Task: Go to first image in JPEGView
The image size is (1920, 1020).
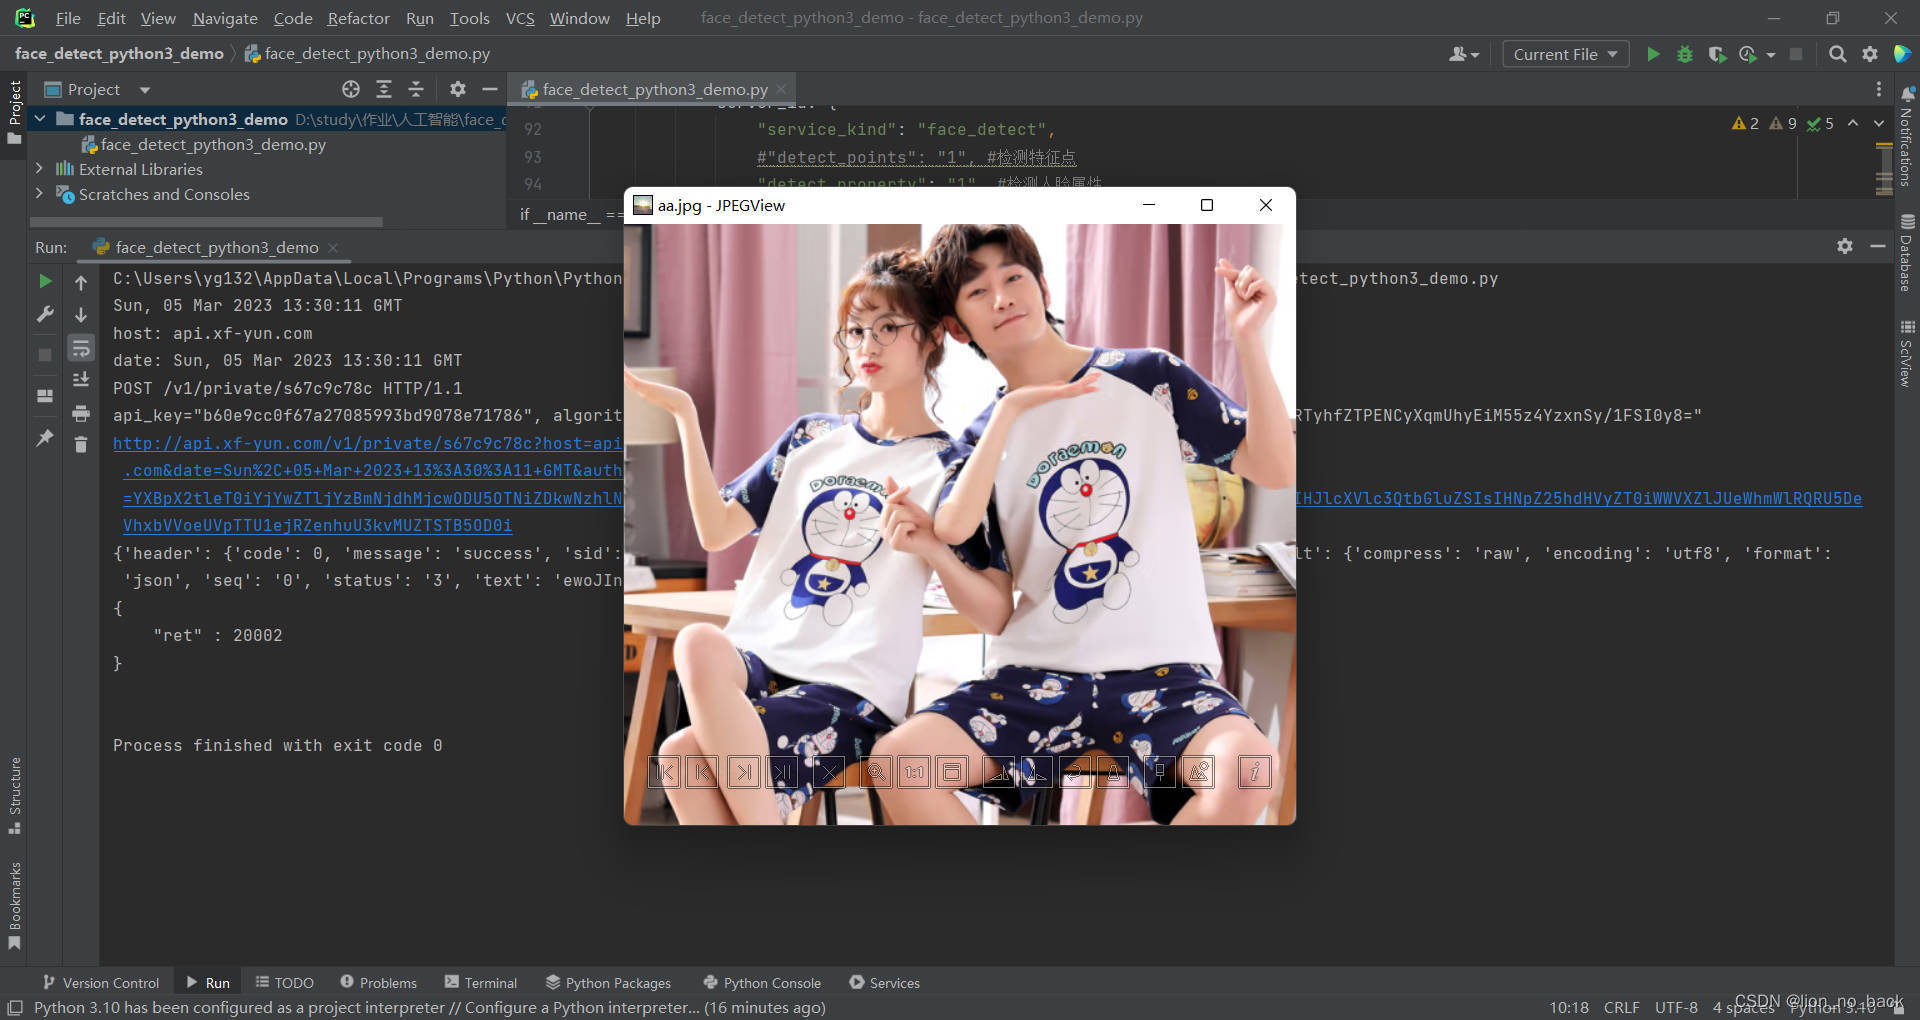Action: 664,772
